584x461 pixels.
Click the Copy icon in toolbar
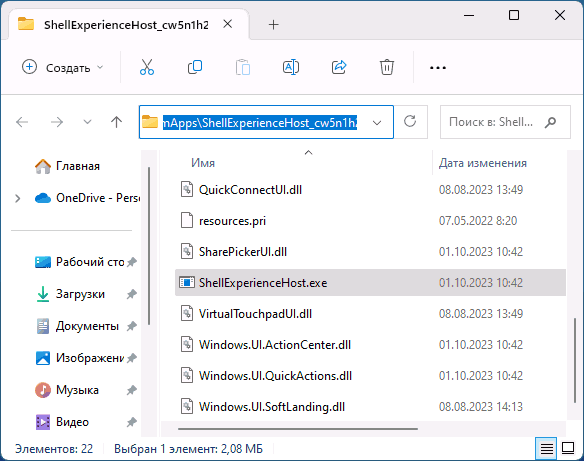click(195, 67)
